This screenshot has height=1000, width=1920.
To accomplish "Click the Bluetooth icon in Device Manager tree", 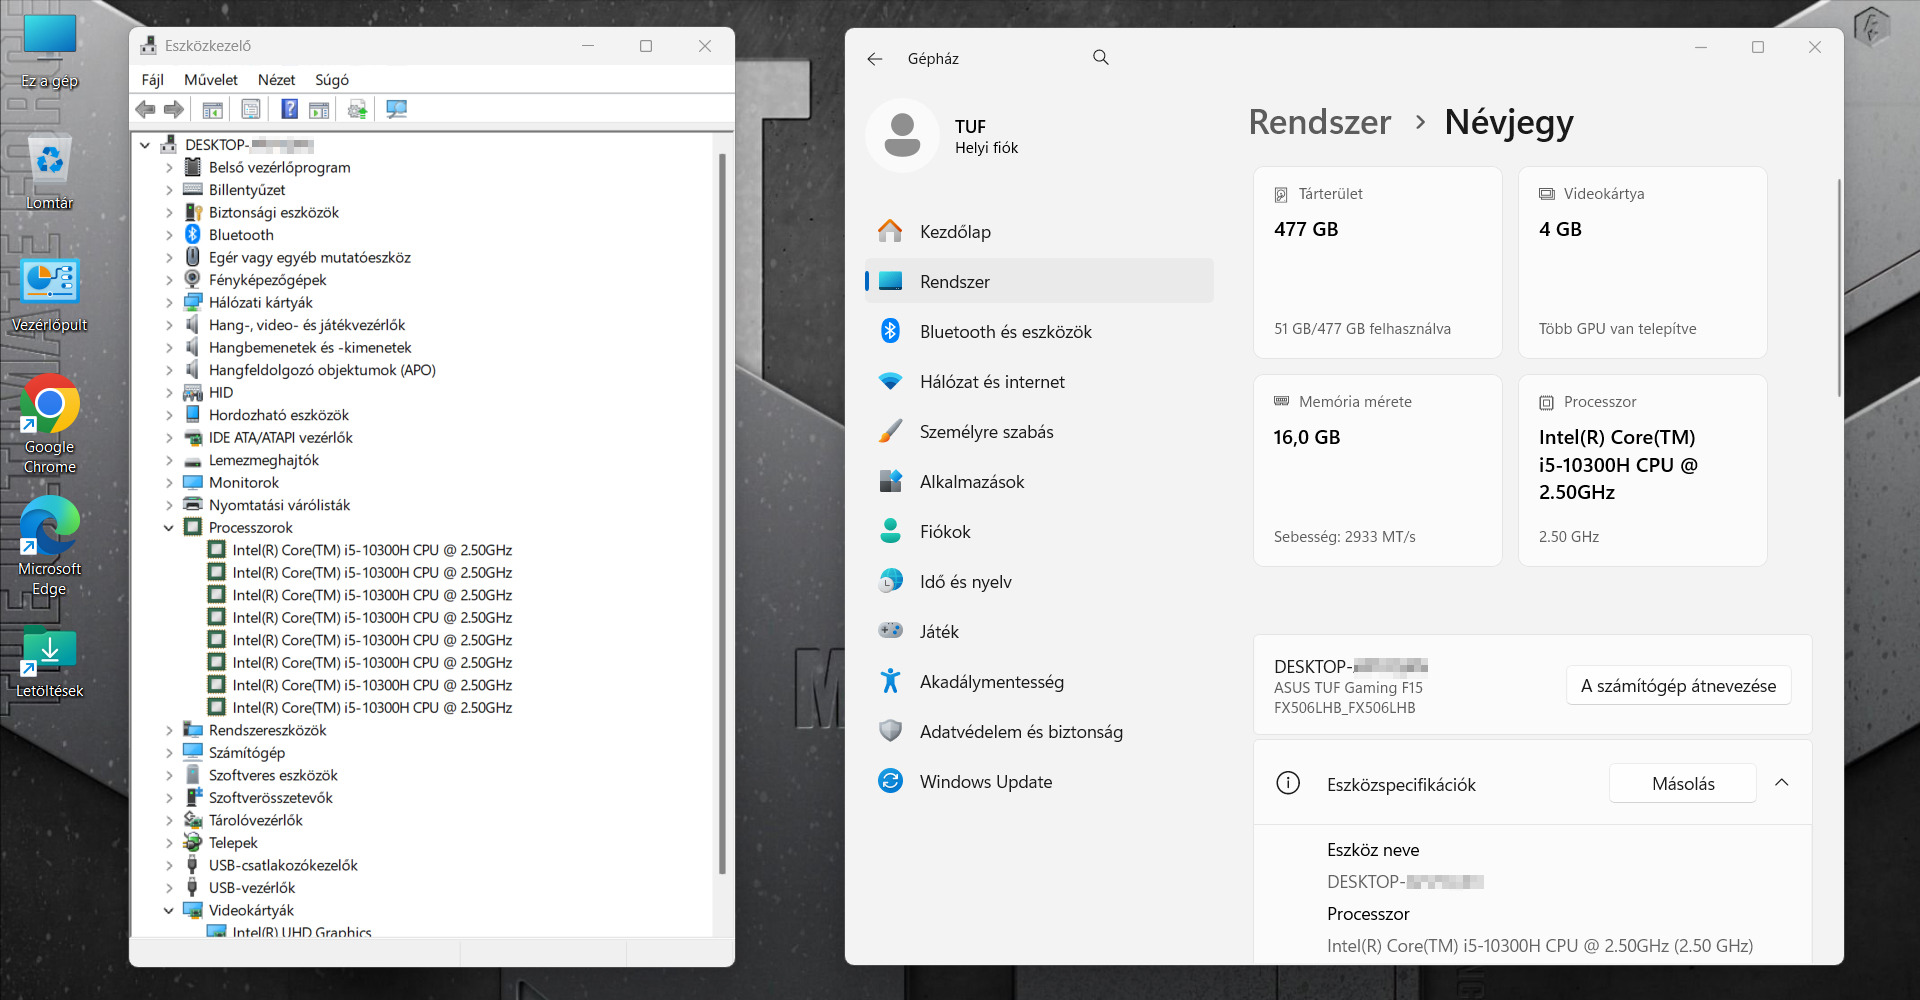I will (x=193, y=235).
